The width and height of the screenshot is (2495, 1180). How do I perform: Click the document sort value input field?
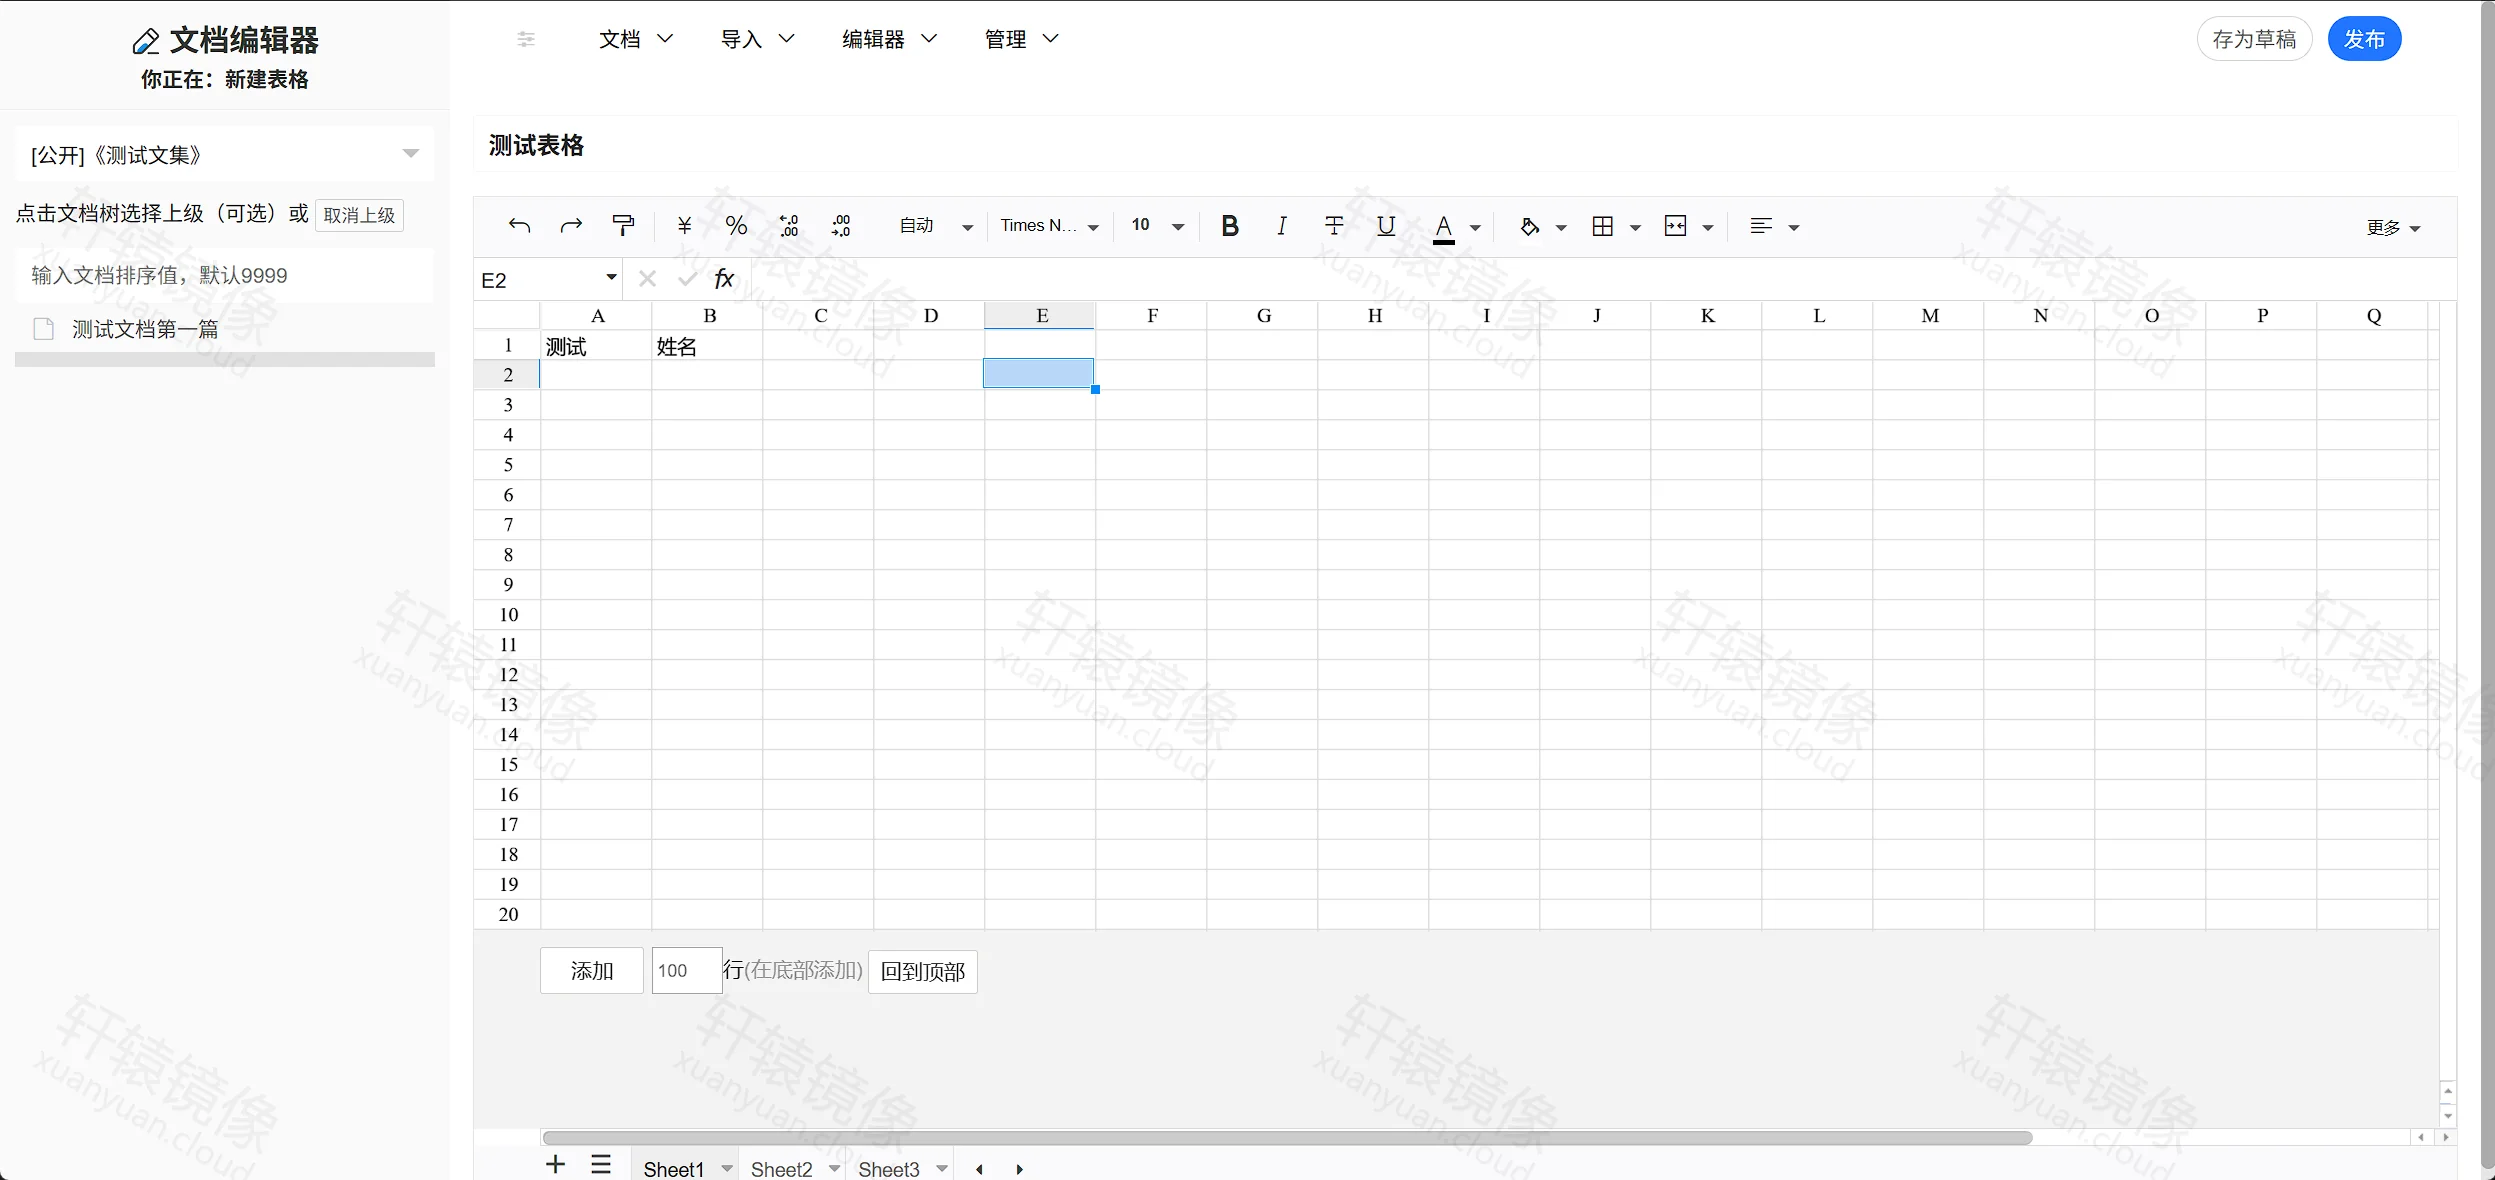225,275
